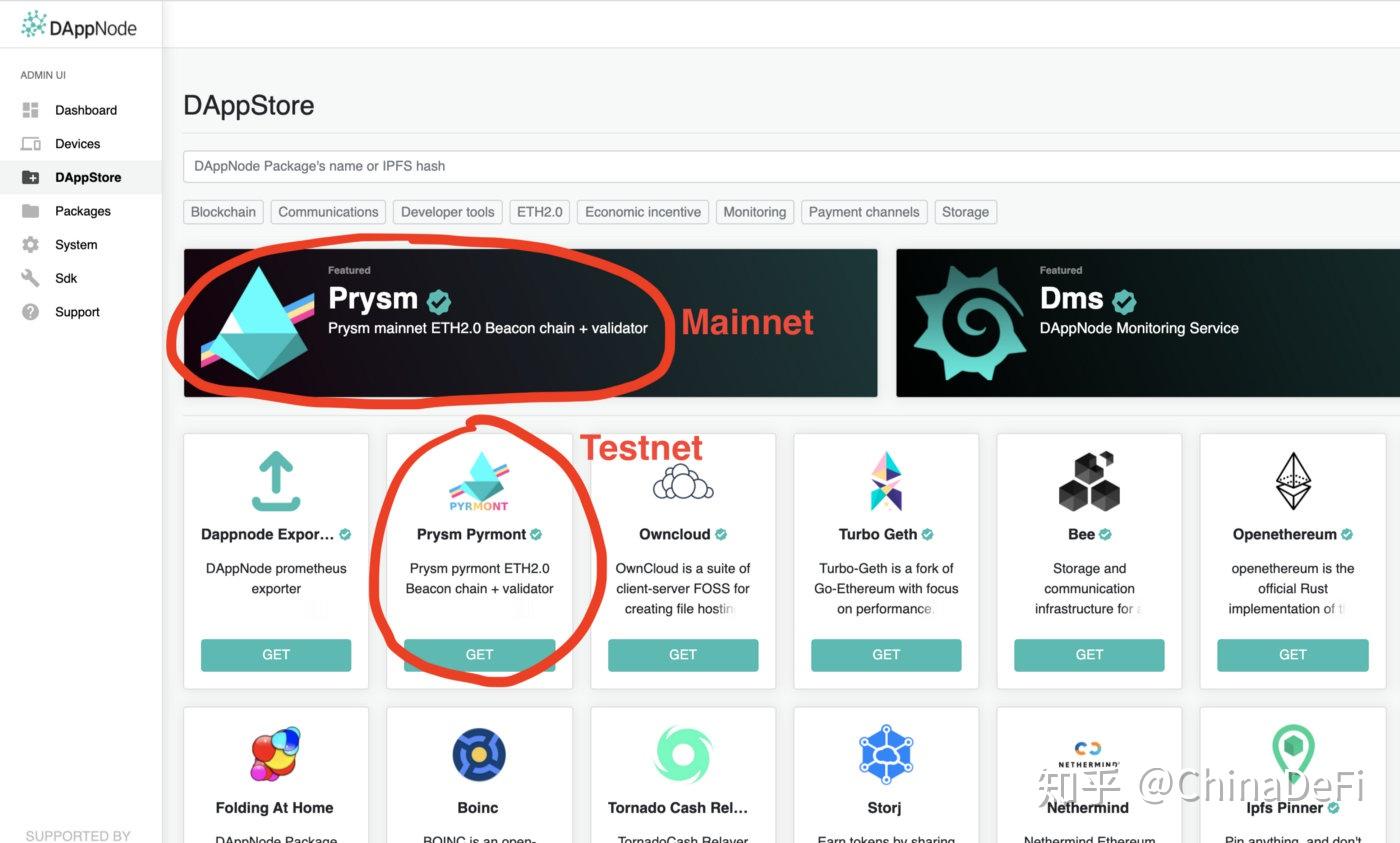The width and height of the screenshot is (1400, 843).
Task: Click GET on Prysm Pyrmont card
Action: (x=479, y=655)
